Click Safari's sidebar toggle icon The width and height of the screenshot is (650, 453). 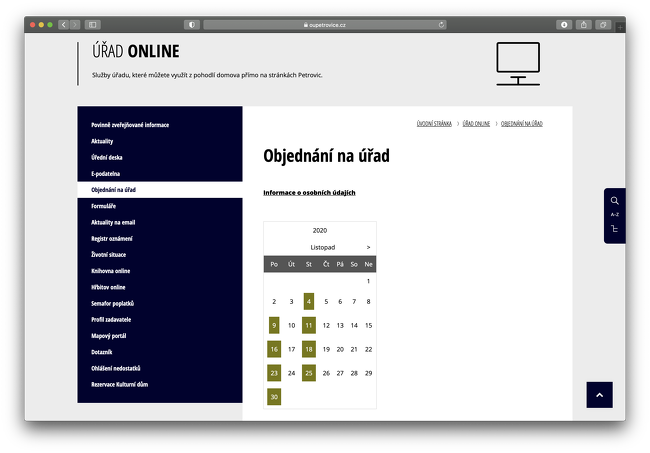point(92,24)
